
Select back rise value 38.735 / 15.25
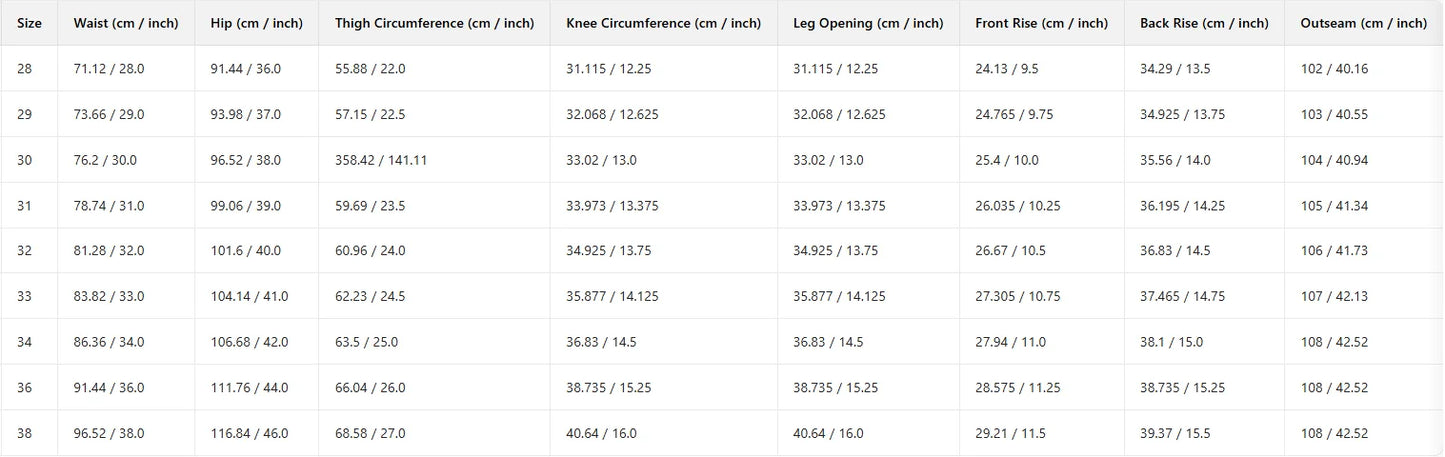[x=1183, y=388]
